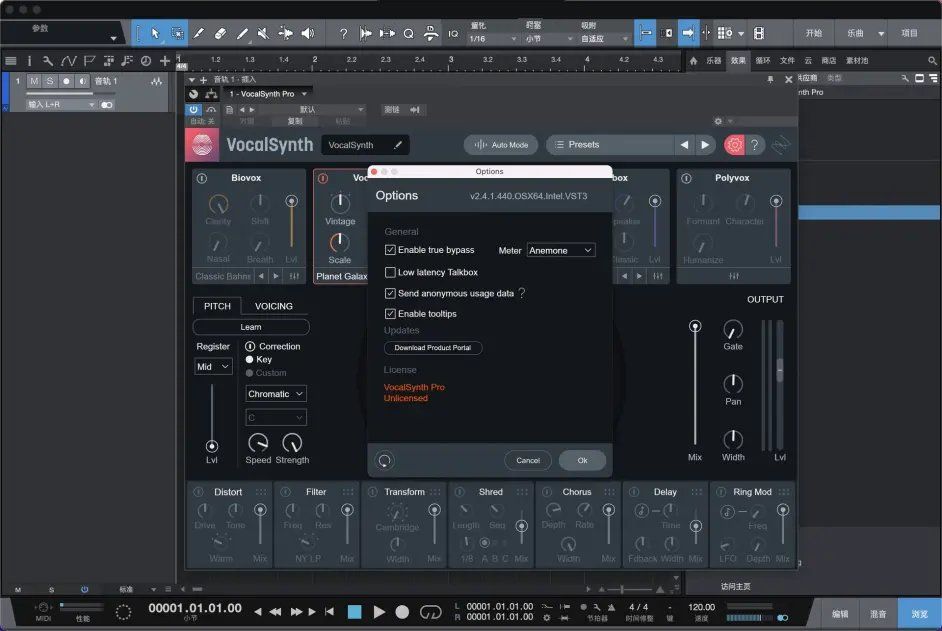The width and height of the screenshot is (942, 631).
Task: Check Low latency Talkbox
Action: pyautogui.click(x=390, y=272)
